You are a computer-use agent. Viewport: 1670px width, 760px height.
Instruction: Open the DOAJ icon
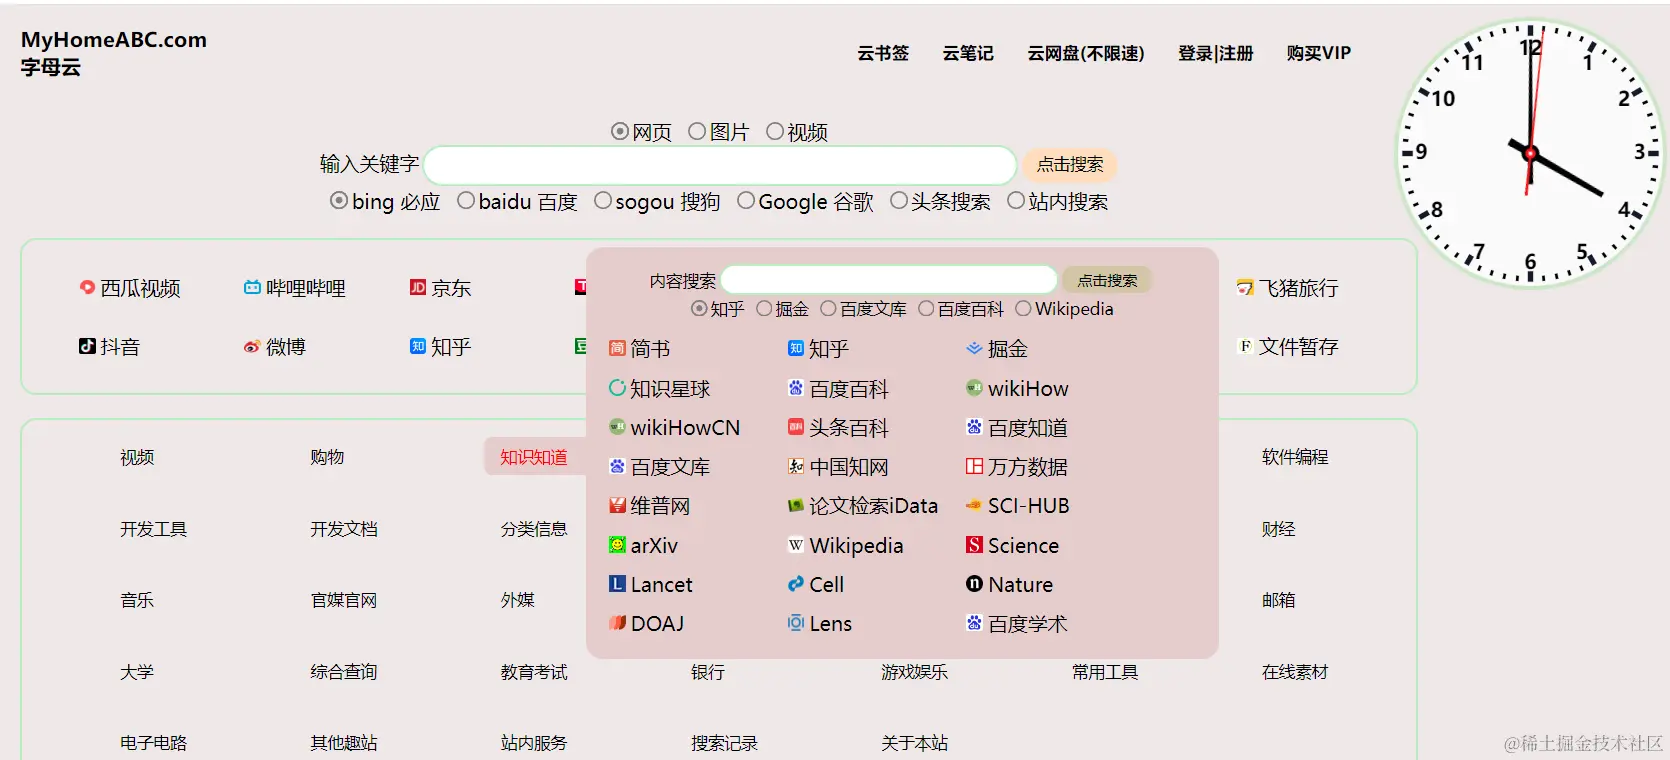click(617, 623)
